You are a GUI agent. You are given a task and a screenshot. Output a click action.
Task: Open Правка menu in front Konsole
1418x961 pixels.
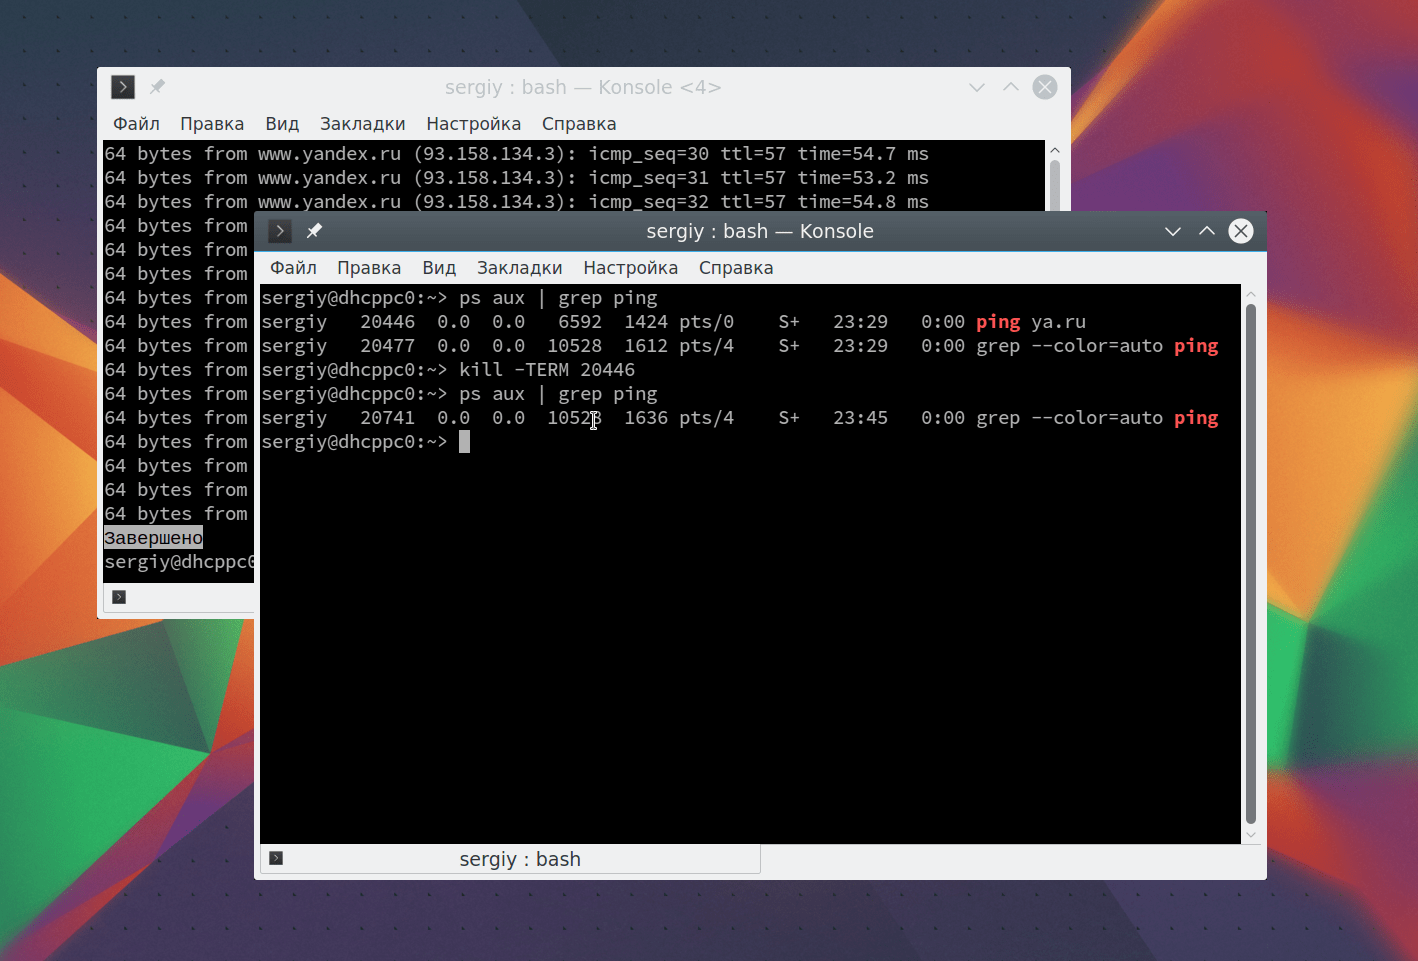[369, 268]
